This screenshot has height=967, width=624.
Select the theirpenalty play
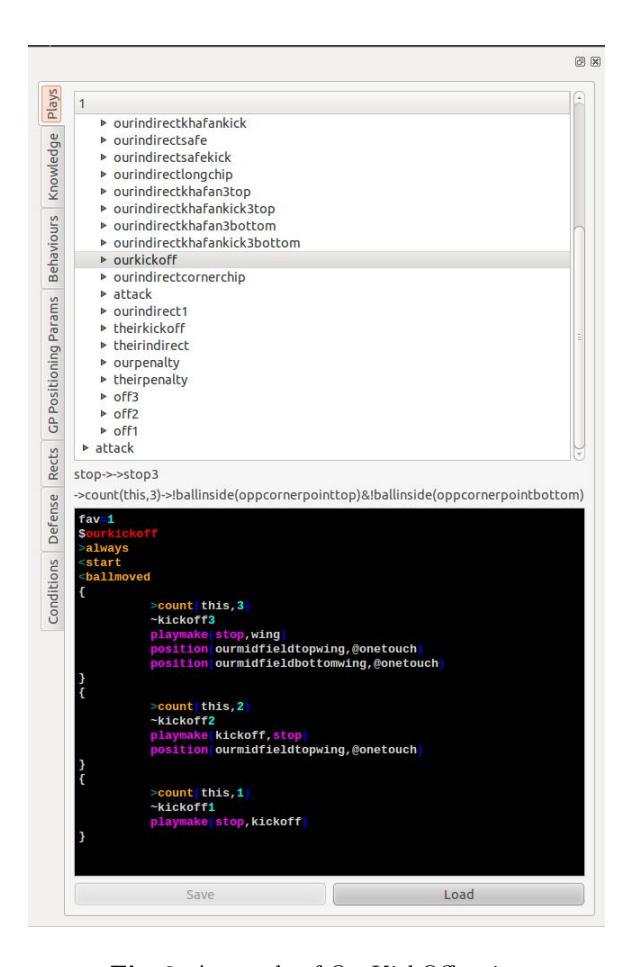150,380
